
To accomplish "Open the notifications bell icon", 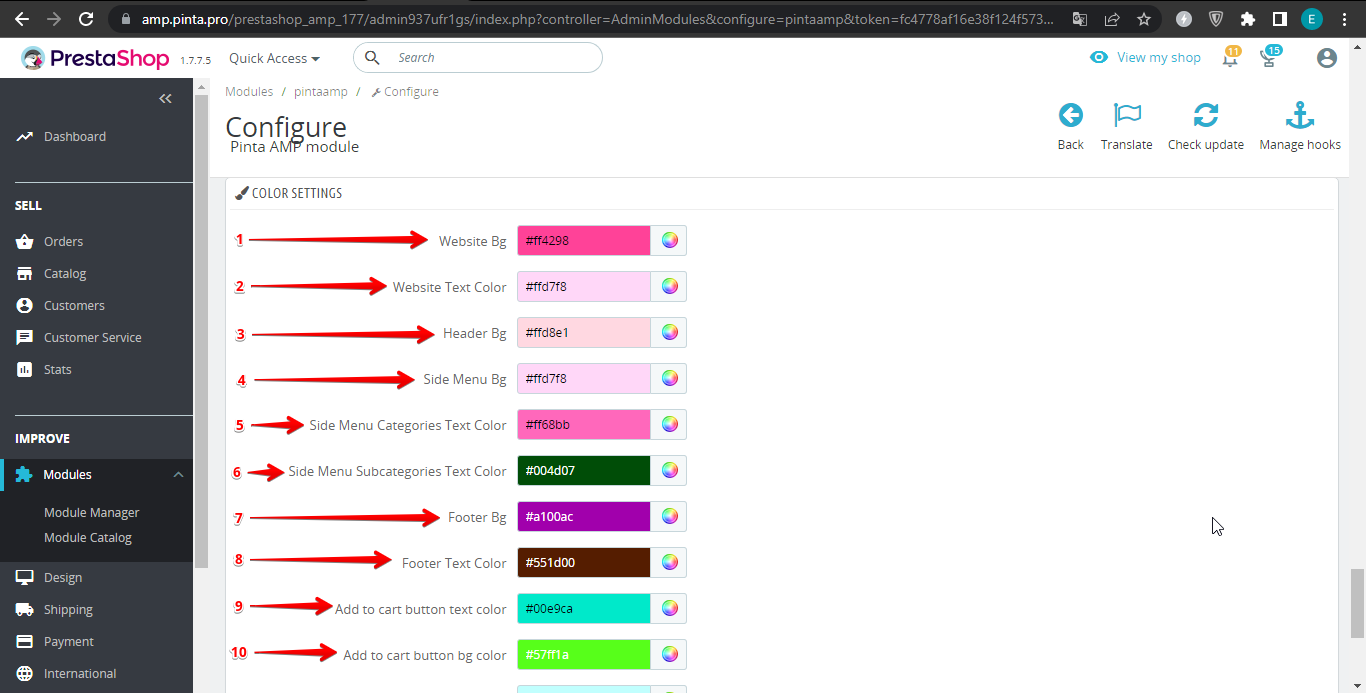I will (x=1230, y=58).
